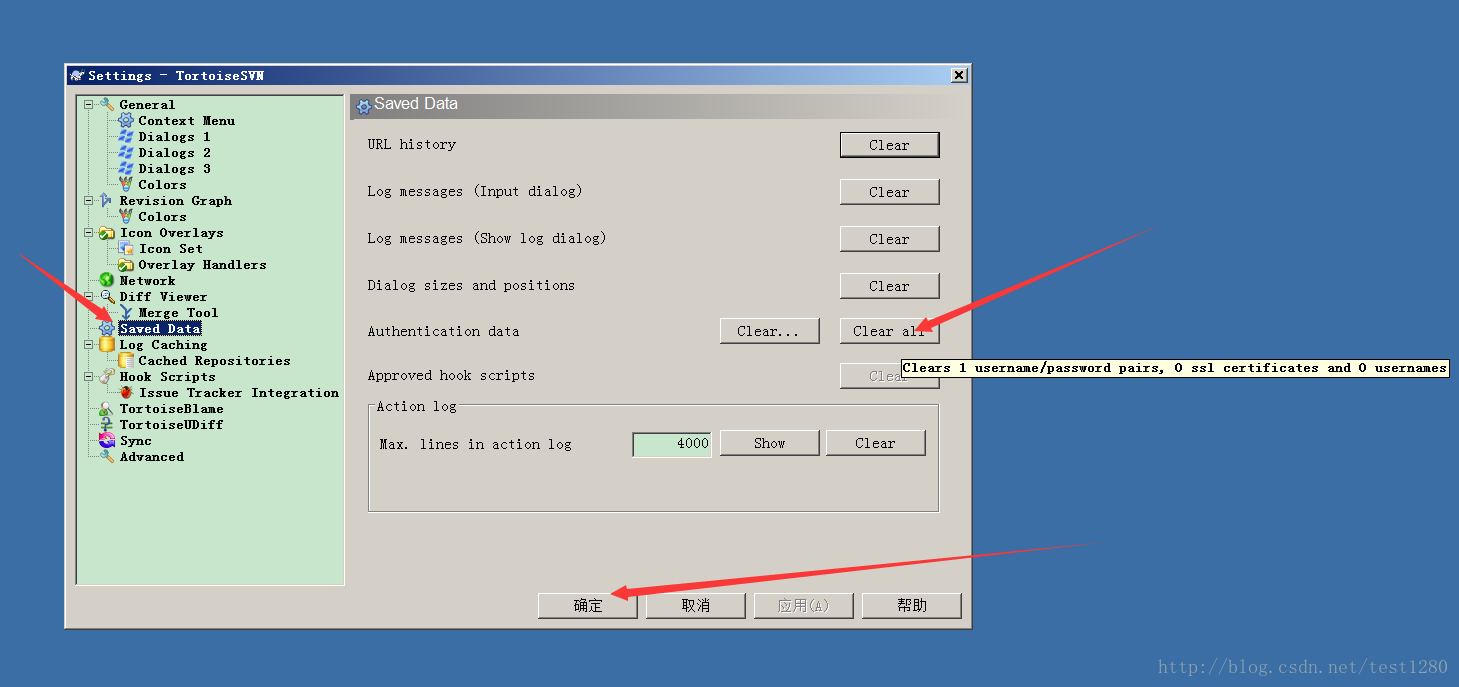Clear the action log

pyautogui.click(x=875, y=443)
